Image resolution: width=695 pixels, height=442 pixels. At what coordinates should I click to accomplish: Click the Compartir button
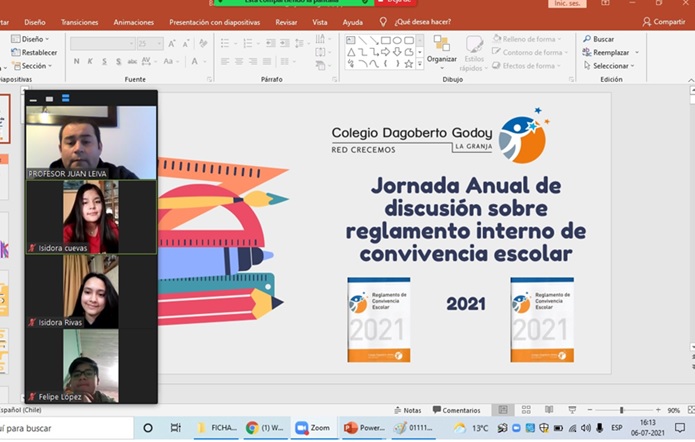[664, 22]
